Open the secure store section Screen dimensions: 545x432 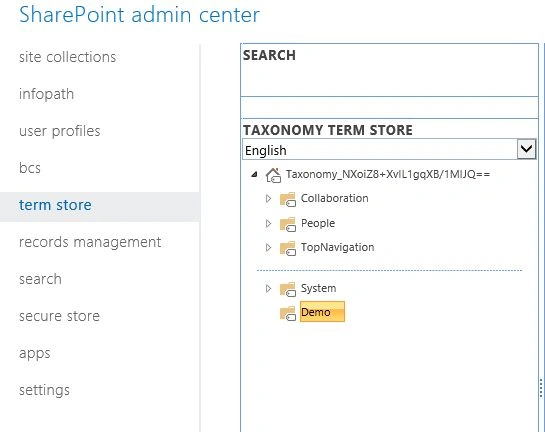[x=59, y=316]
